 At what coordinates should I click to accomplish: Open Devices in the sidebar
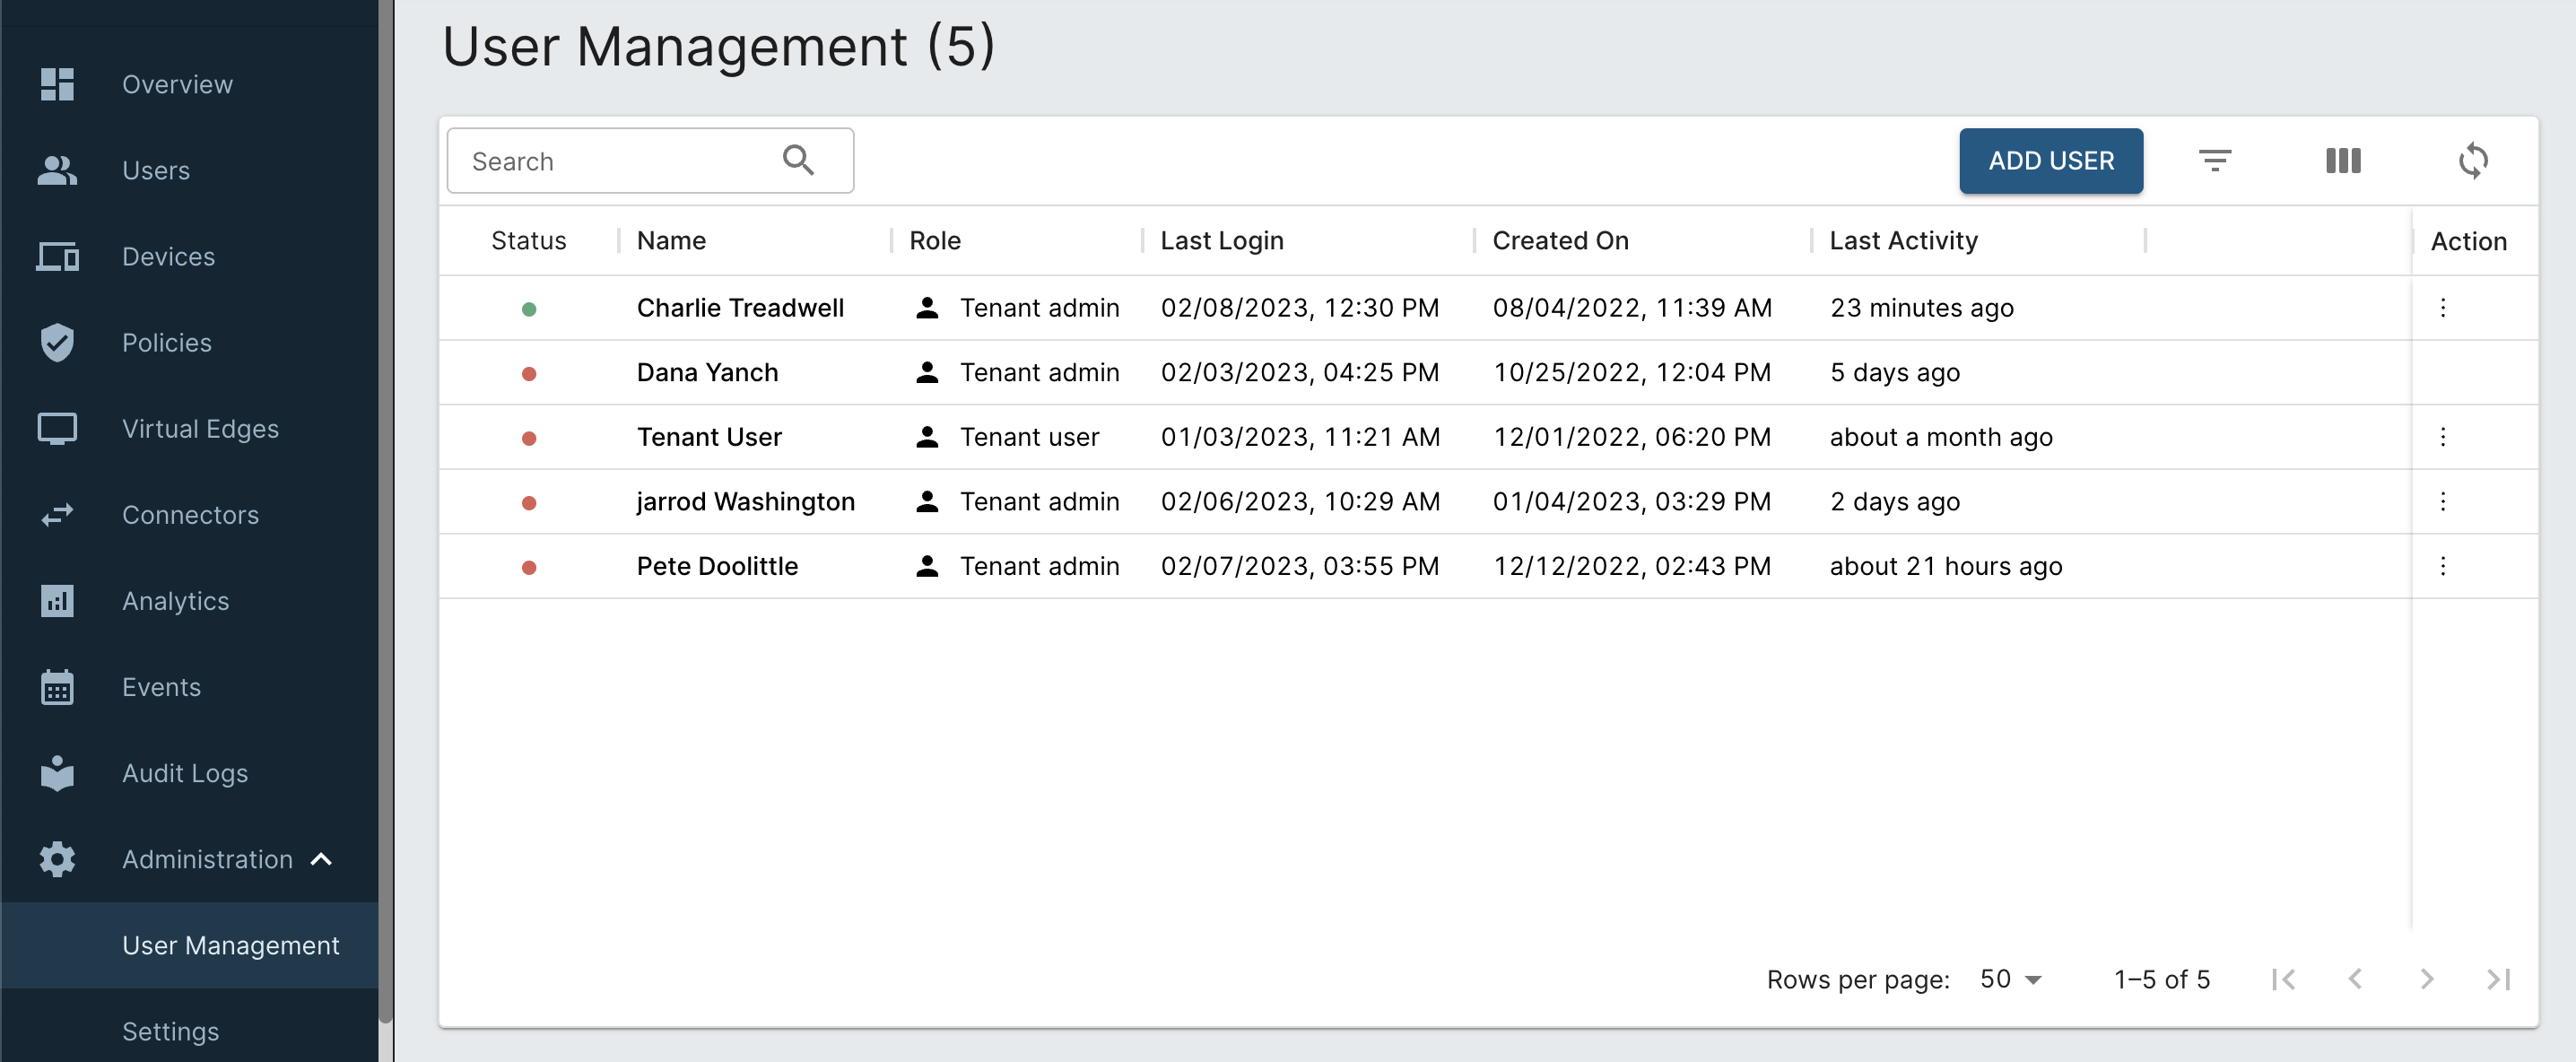(x=168, y=257)
